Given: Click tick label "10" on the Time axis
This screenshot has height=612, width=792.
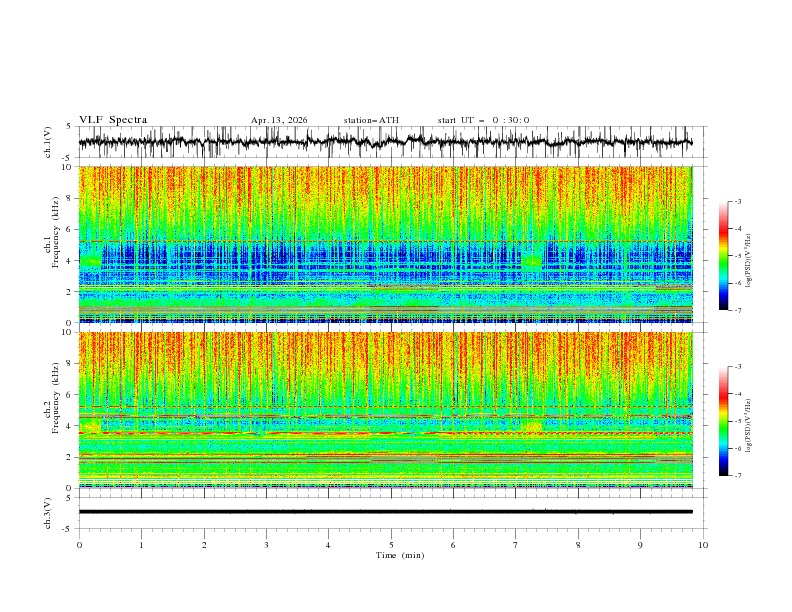Looking at the screenshot, I should tap(703, 545).
